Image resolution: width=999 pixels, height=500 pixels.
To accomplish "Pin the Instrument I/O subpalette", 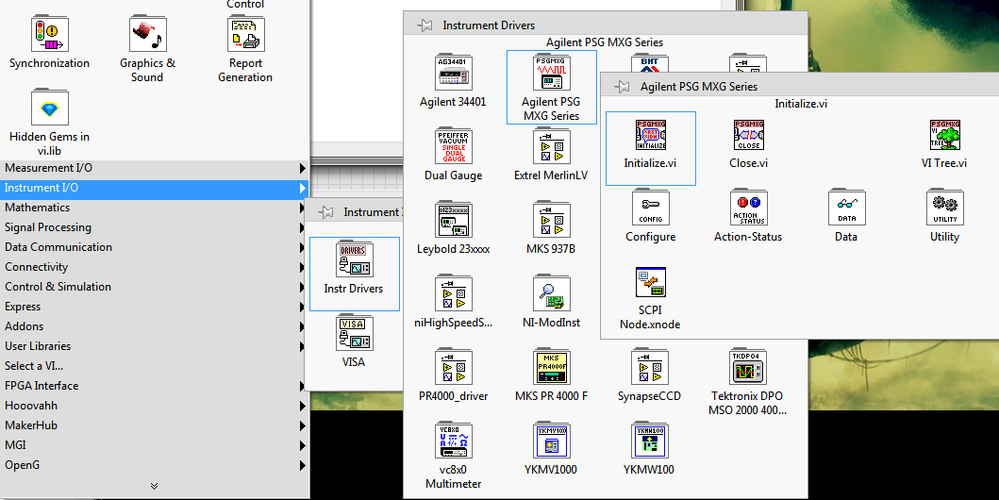I will (326, 212).
